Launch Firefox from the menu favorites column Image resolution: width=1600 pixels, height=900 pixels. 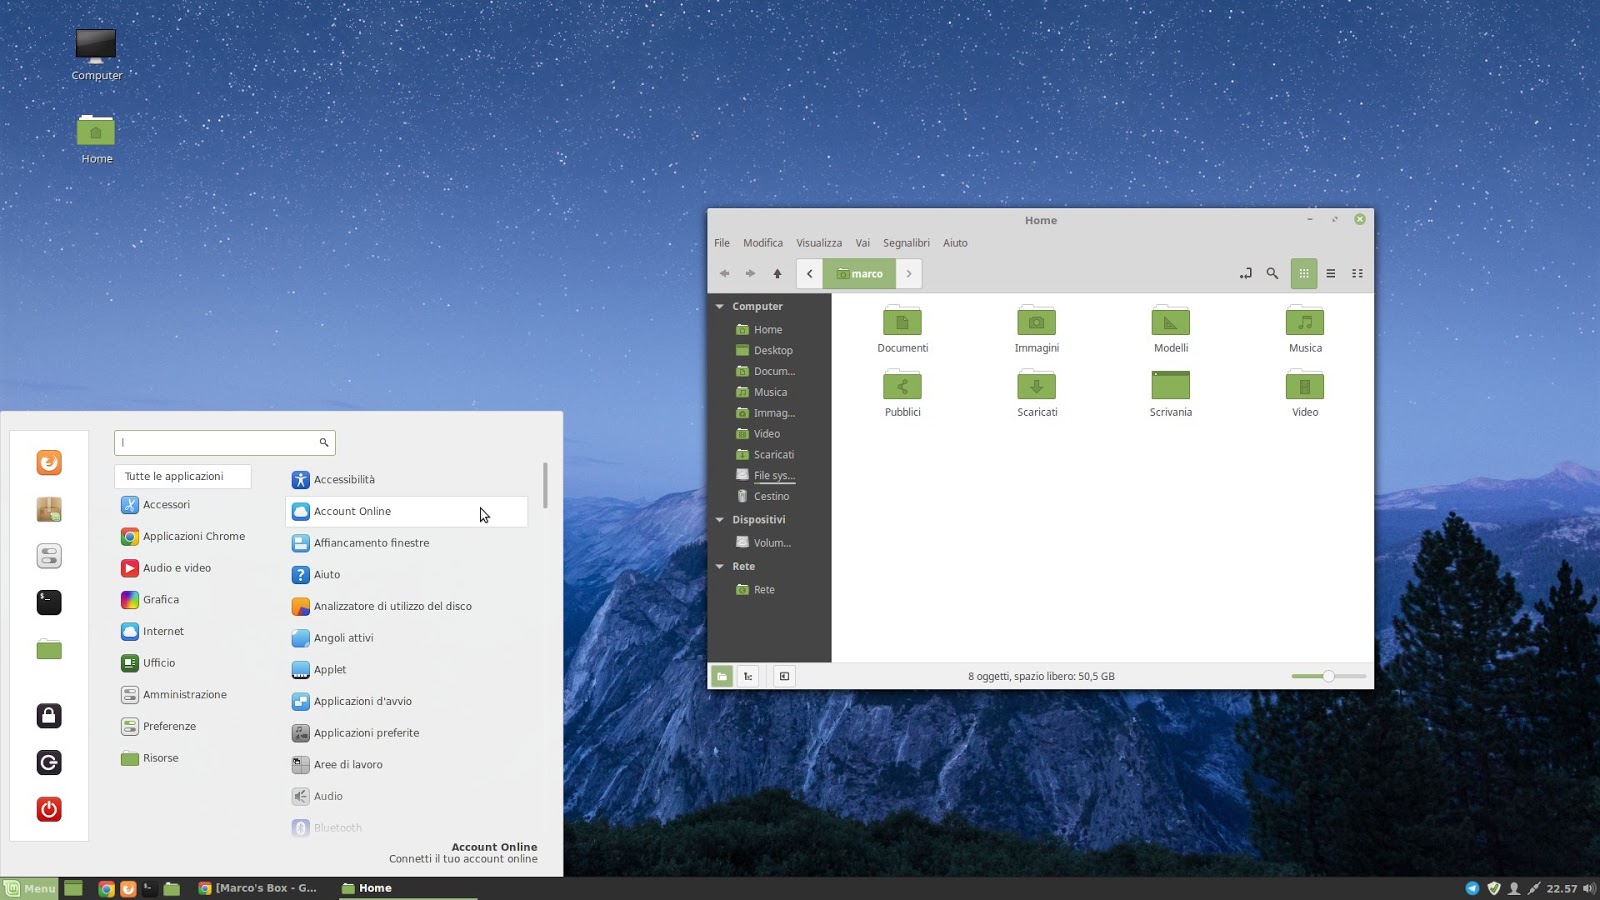(49, 462)
